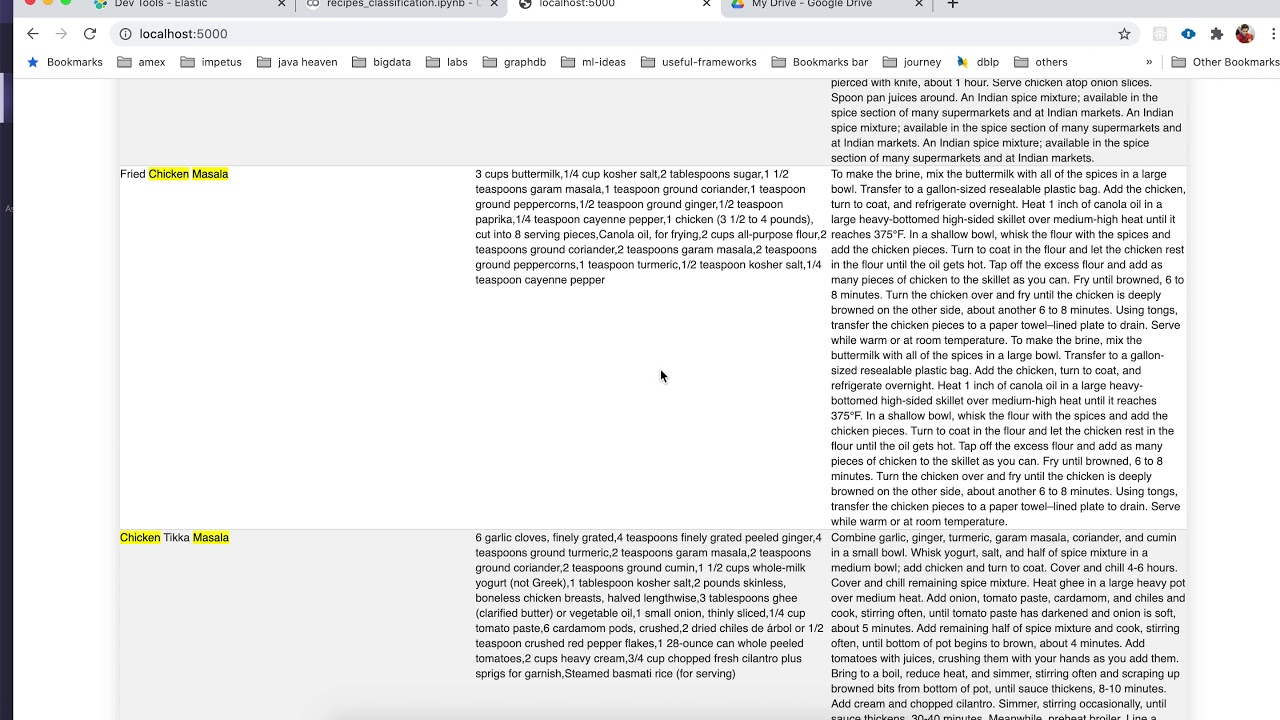Close the recipes_classification.ipynb tab
The width and height of the screenshot is (1280, 720).
click(x=494, y=4)
